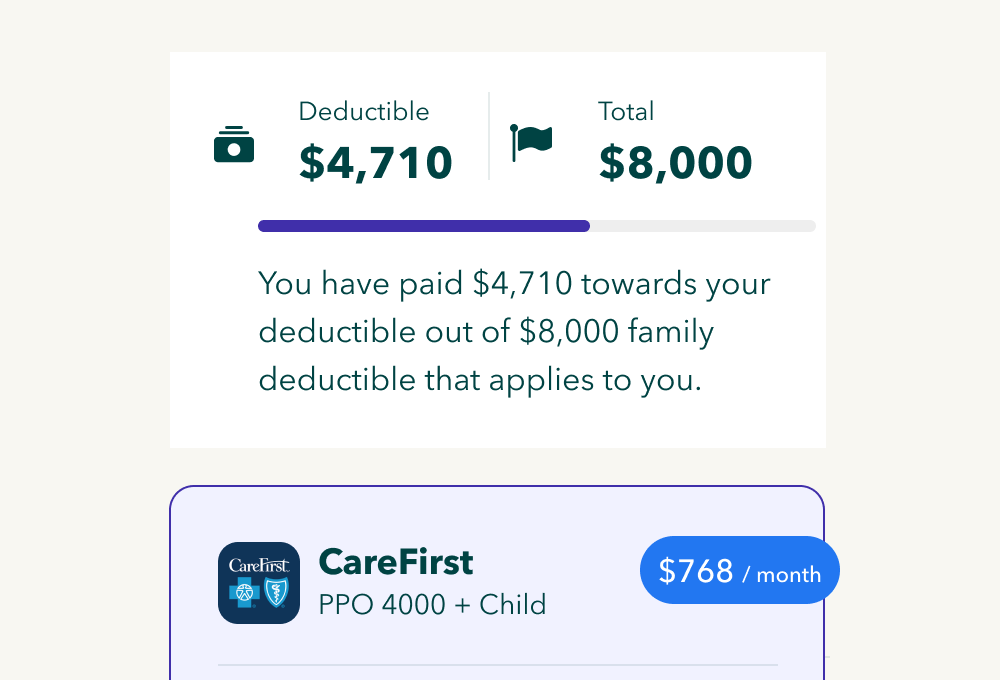Click the CareFirst wordmark inside the logo
Image resolution: width=1000 pixels, height=680 pixels.
click(259, 565)
